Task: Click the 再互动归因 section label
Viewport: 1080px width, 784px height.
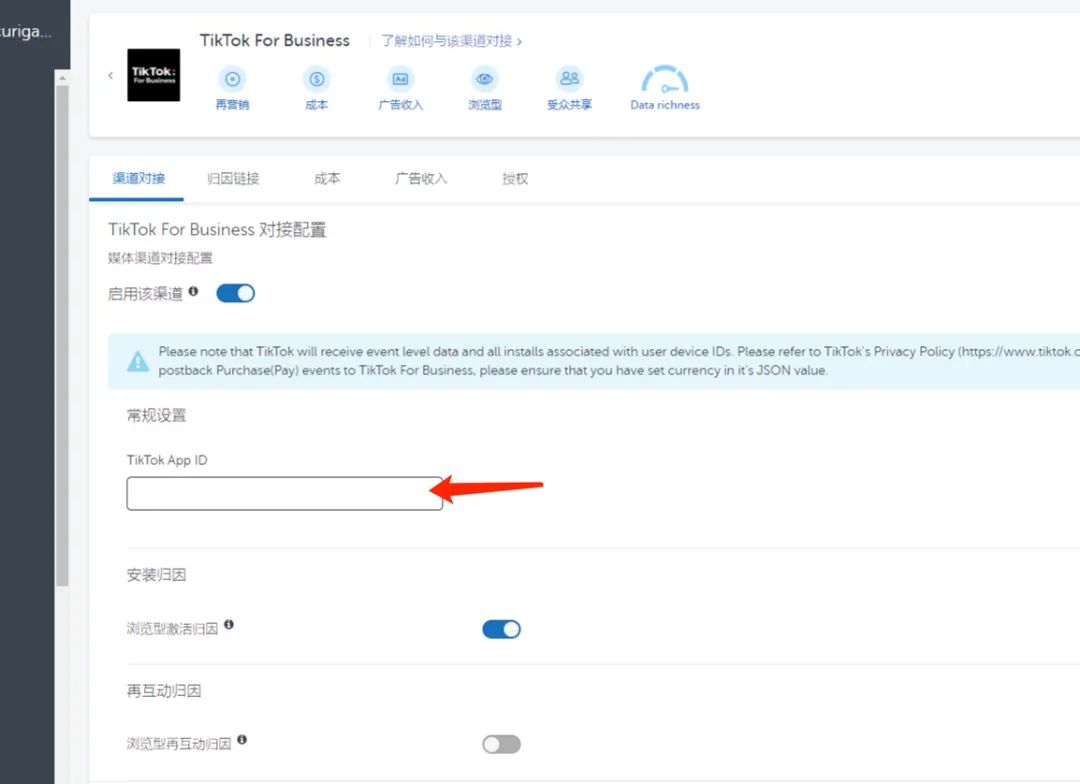Action: [x=164, y=691]
